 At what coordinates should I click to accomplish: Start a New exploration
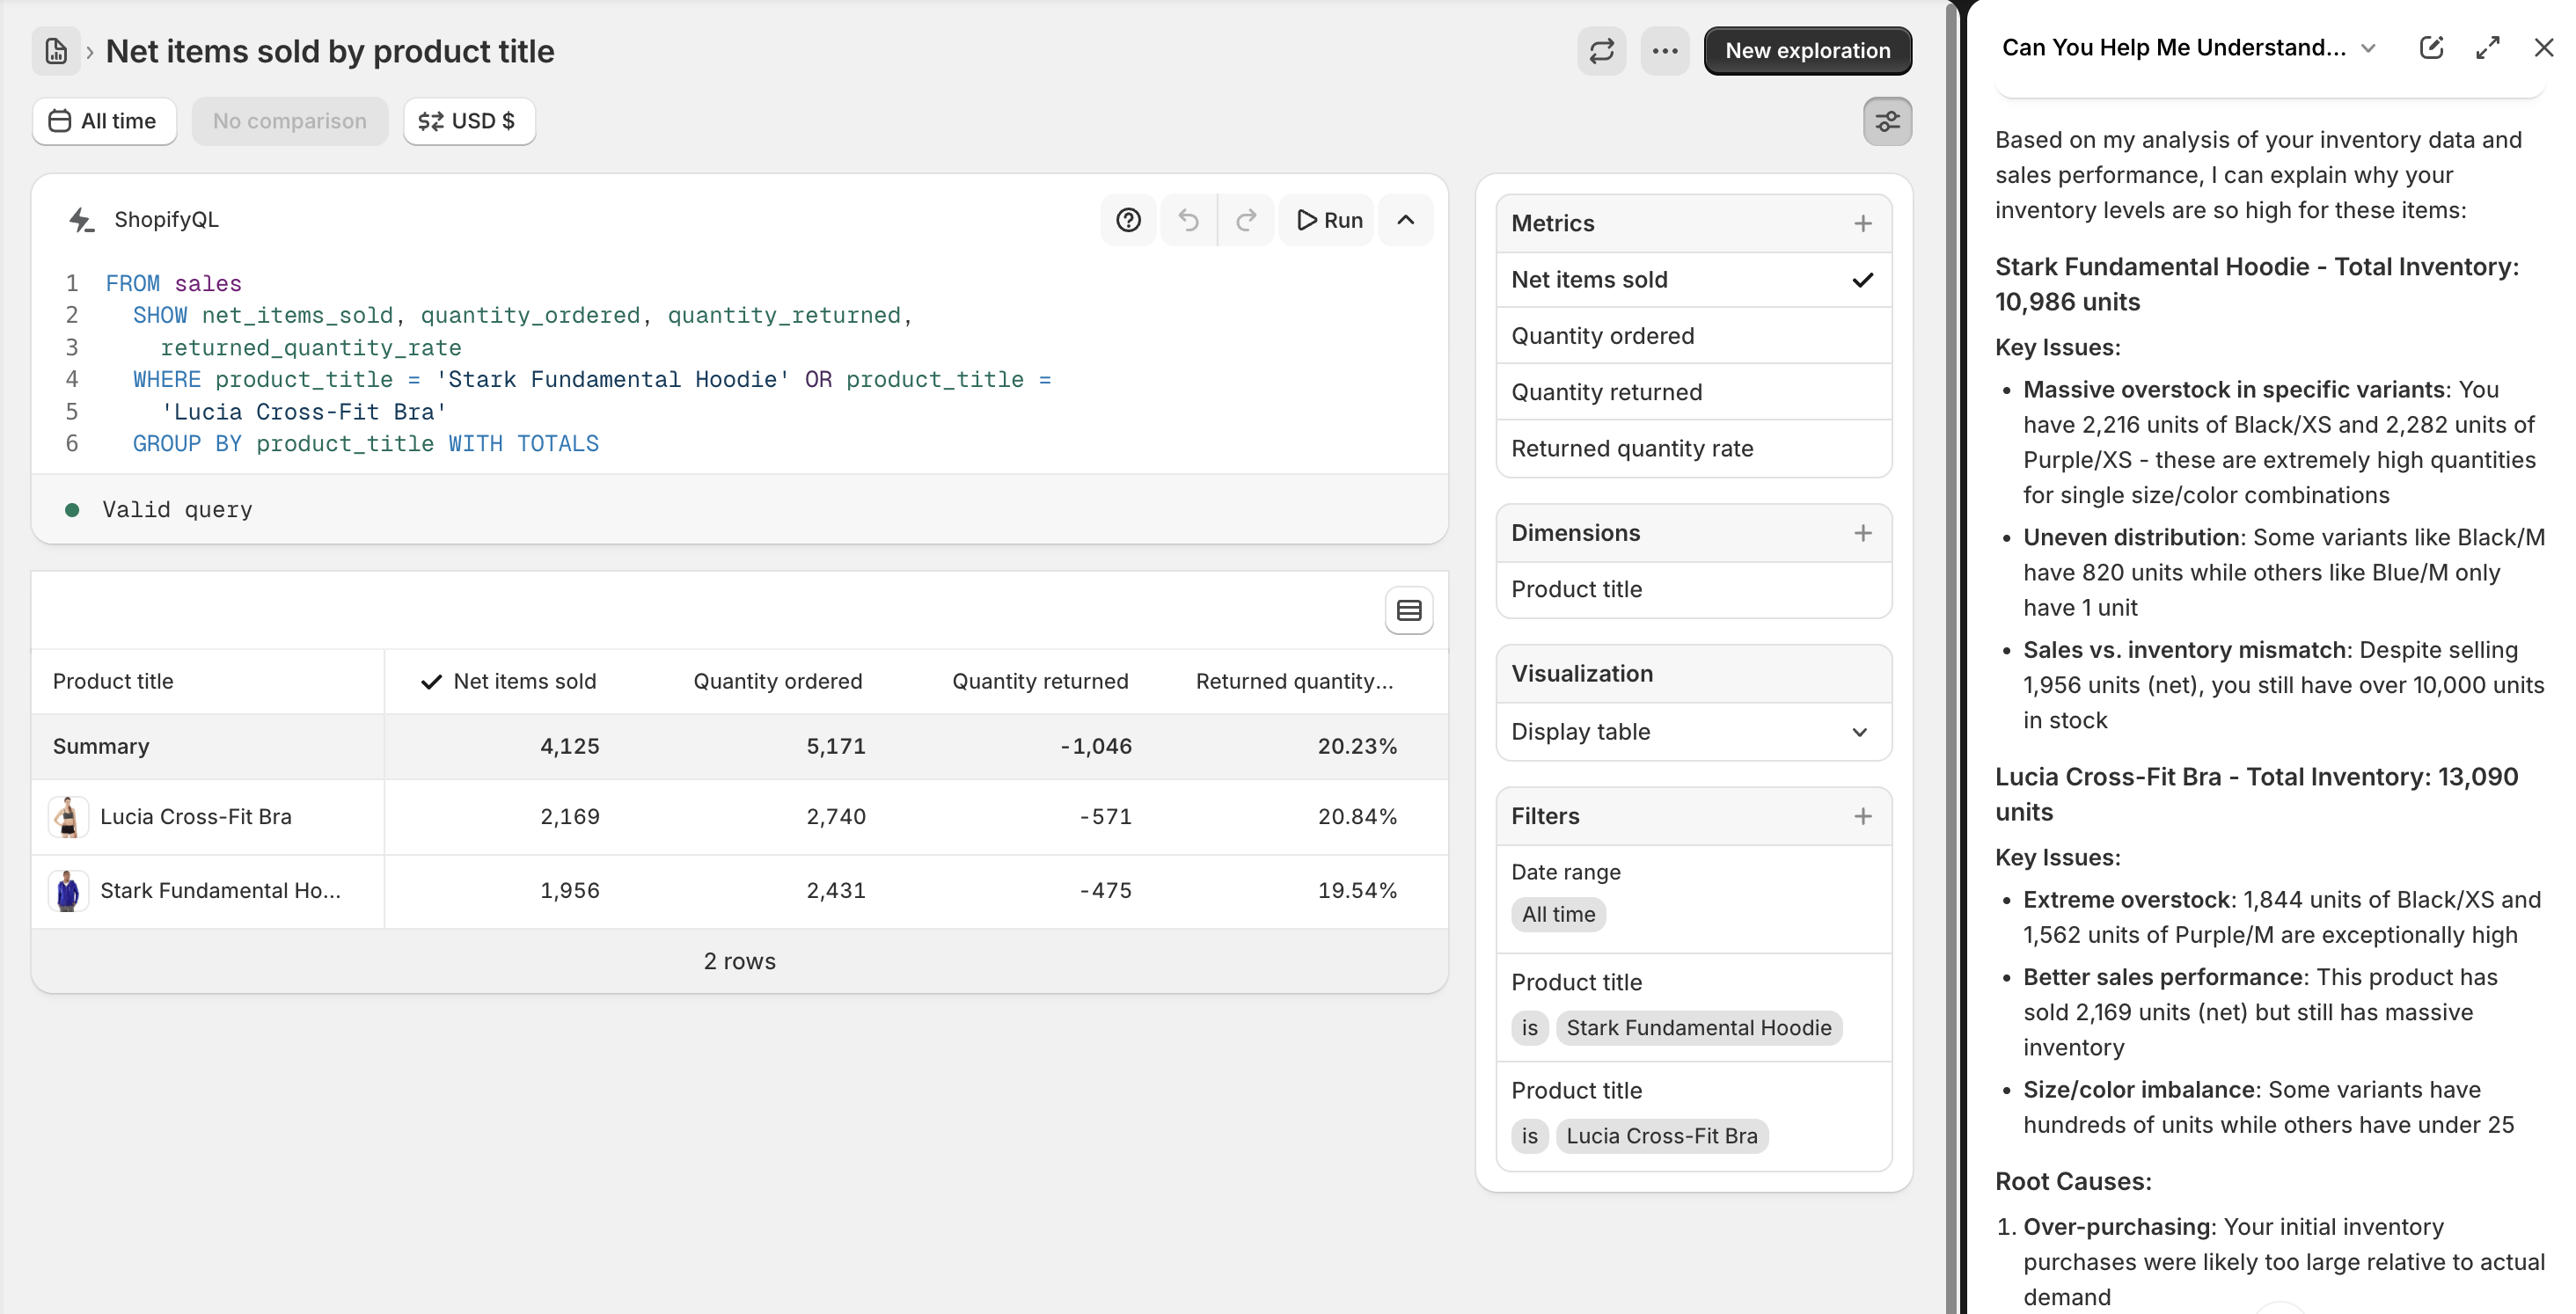click(x=1807, y=50)
